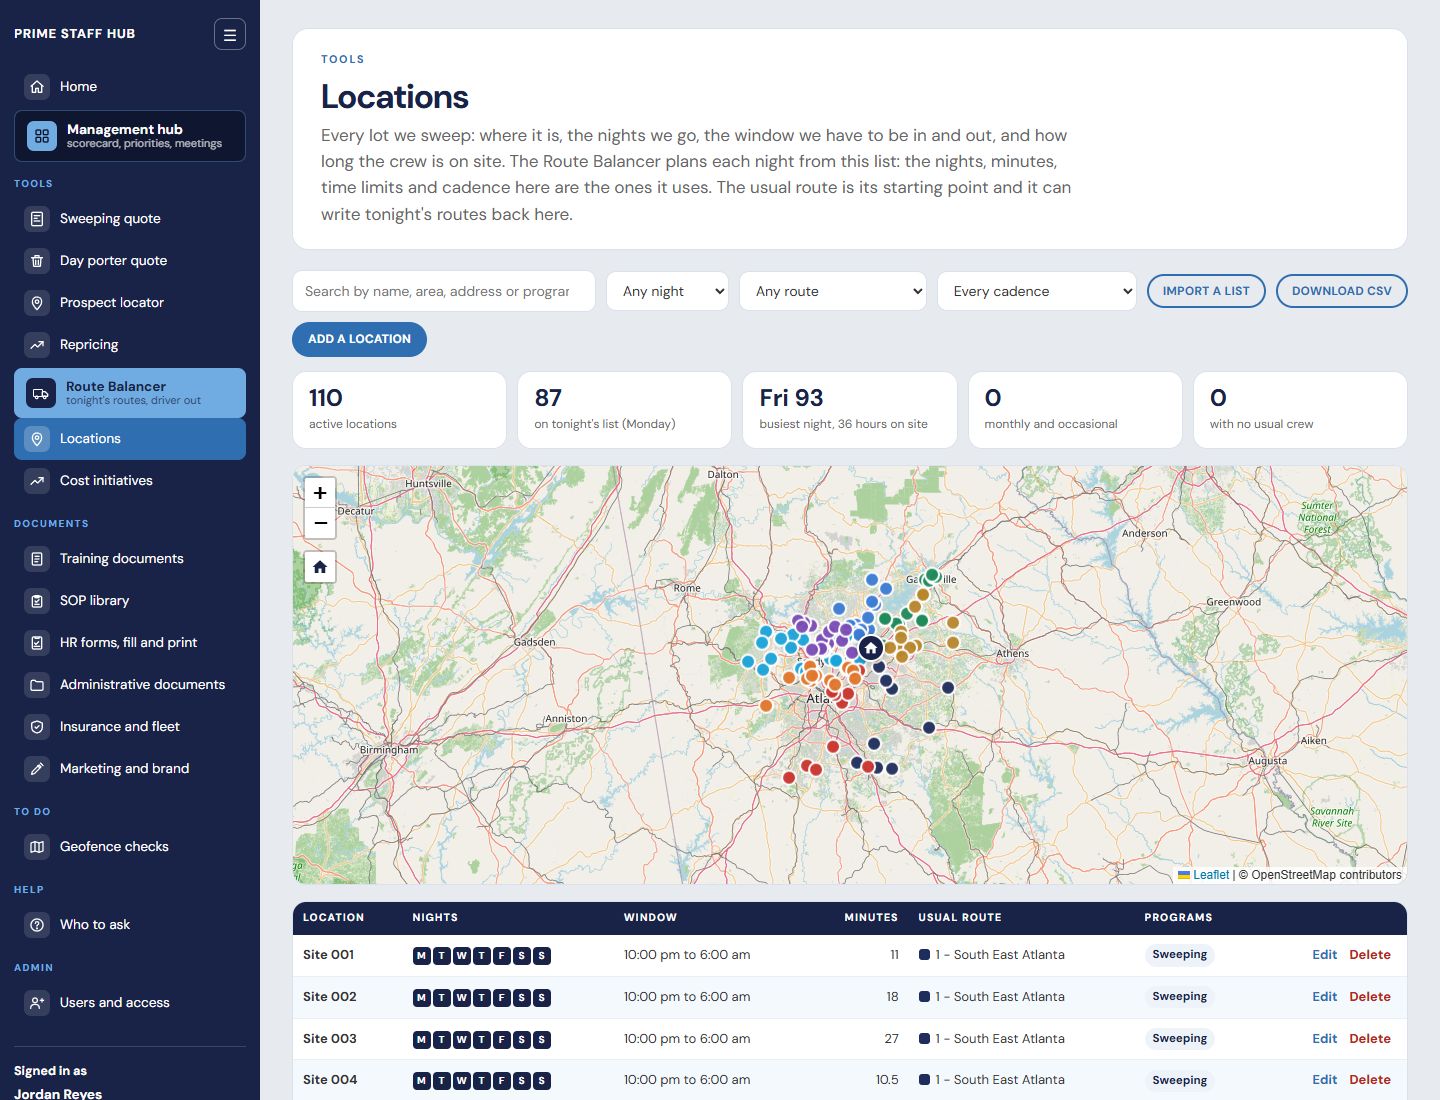The height and width of the screenshot is (1100, 1440).
Task: Click the HR forms checklist icon
Action: 37,643
